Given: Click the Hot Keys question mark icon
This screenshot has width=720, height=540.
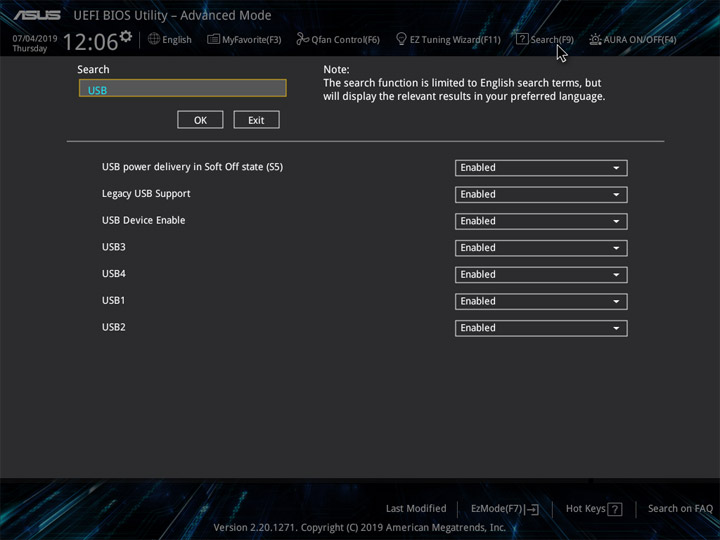Looking at the screenshot, I should coord(614,509).
